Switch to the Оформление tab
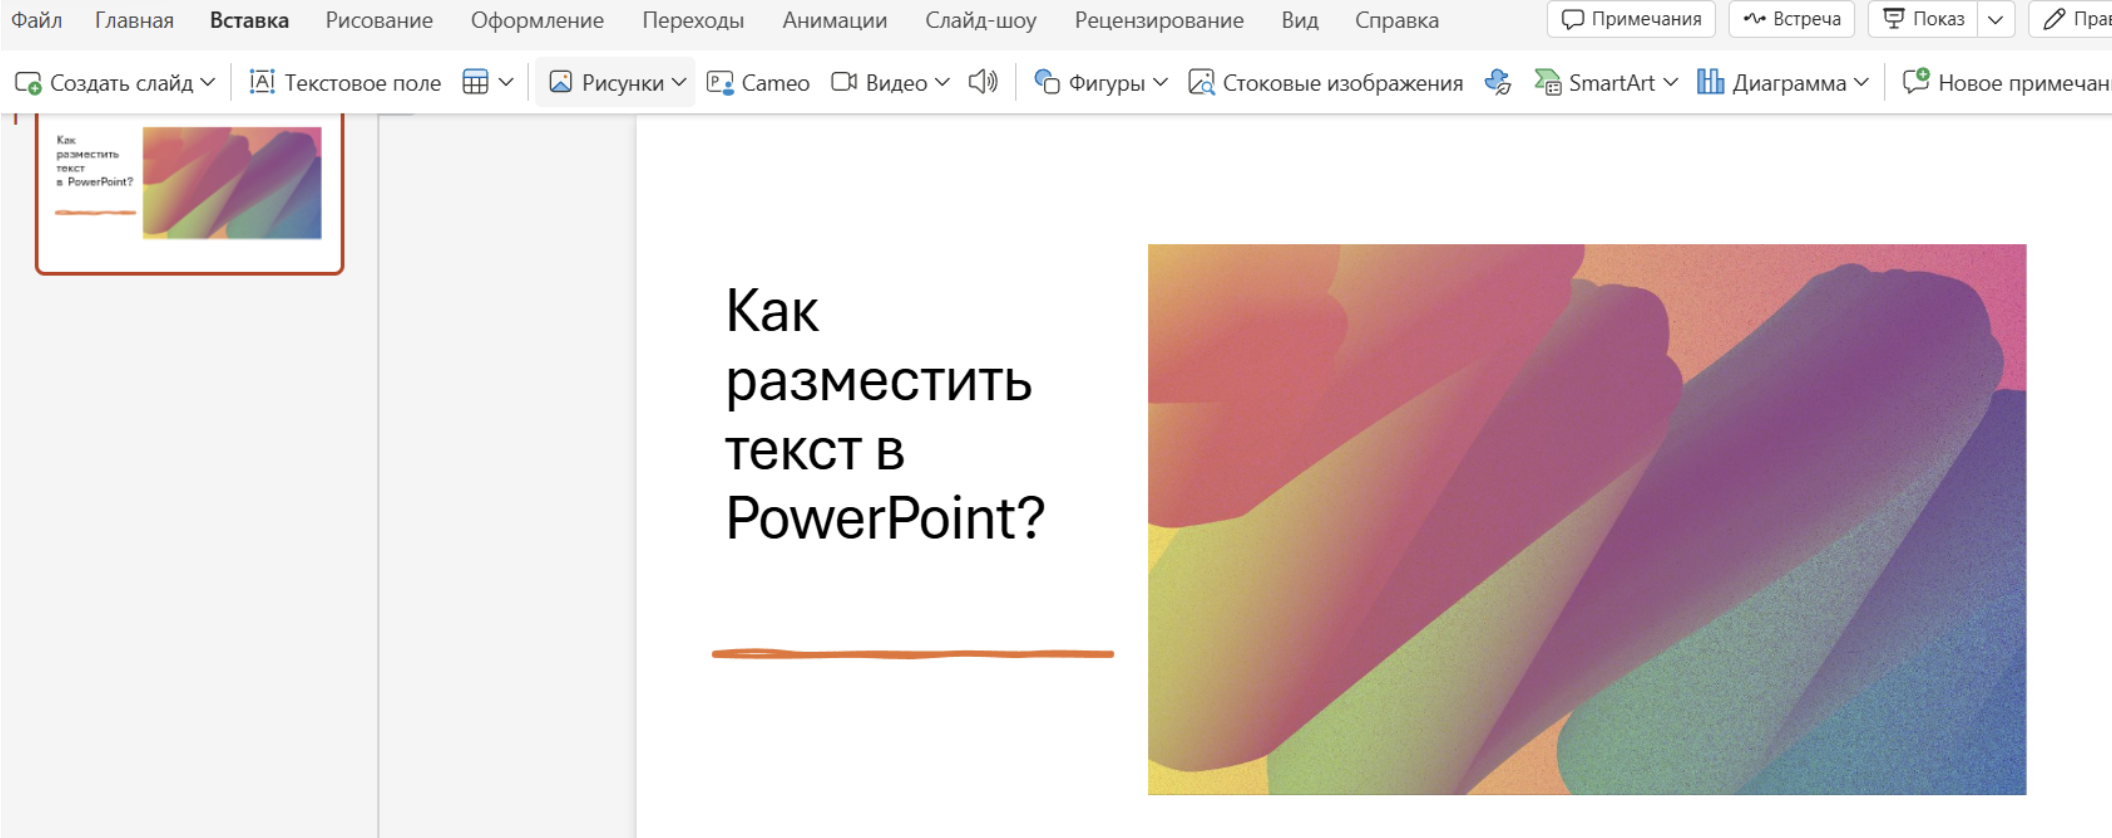Viewport: 2112px width, 838px height. click(x=537, y=20)
